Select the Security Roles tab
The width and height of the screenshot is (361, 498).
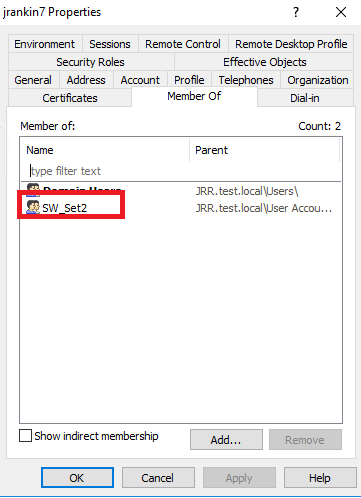(91, 62)
